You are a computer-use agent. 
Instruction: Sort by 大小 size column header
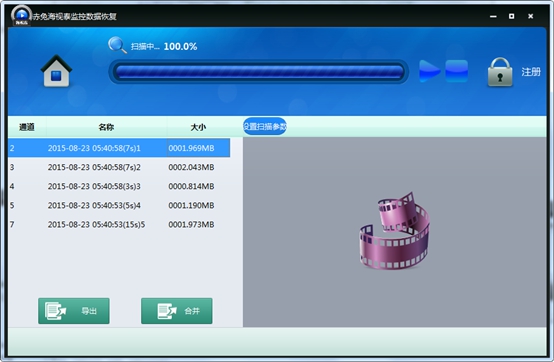(198, 127)
